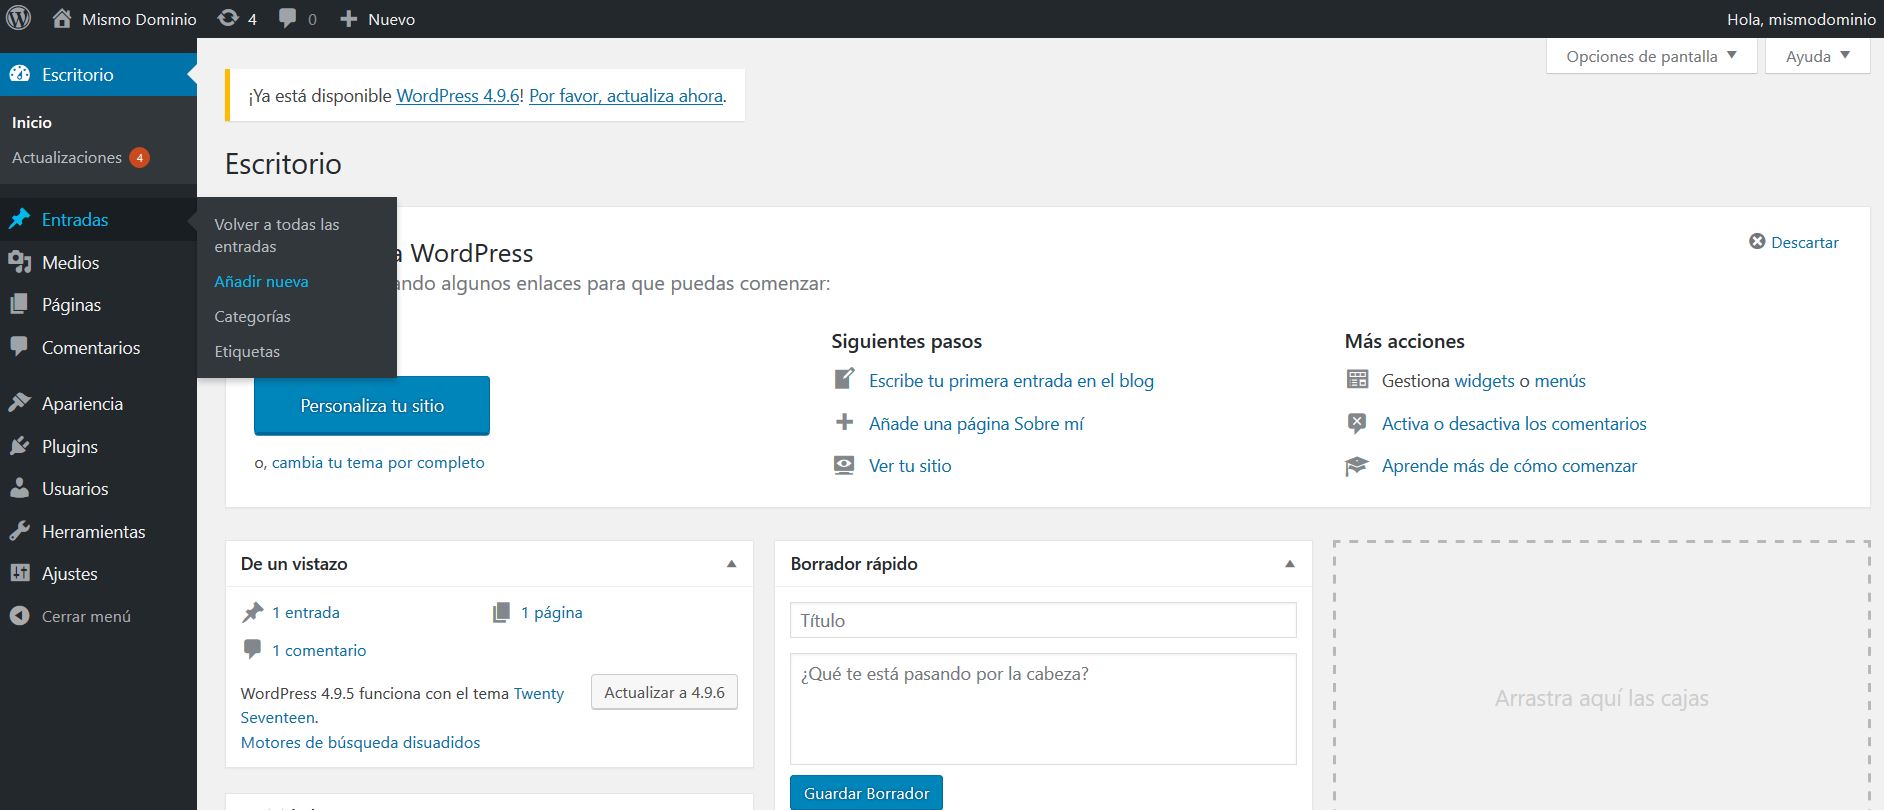Open the Inicio submenu item
The image size is (1884, 810).
32,122
